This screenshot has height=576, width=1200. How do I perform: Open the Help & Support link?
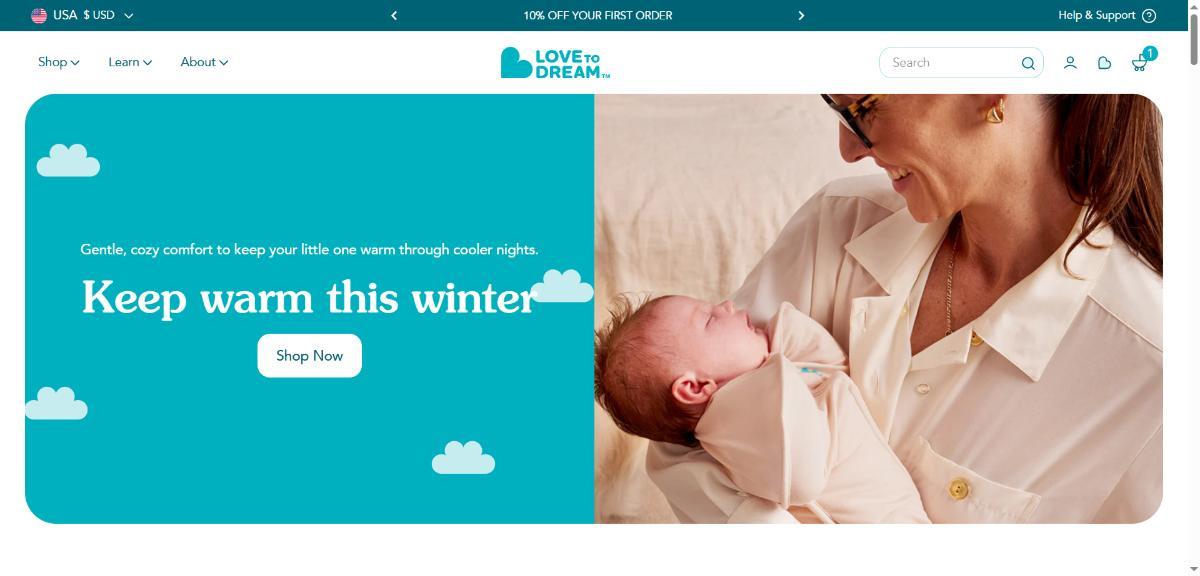click(1097, 15)
